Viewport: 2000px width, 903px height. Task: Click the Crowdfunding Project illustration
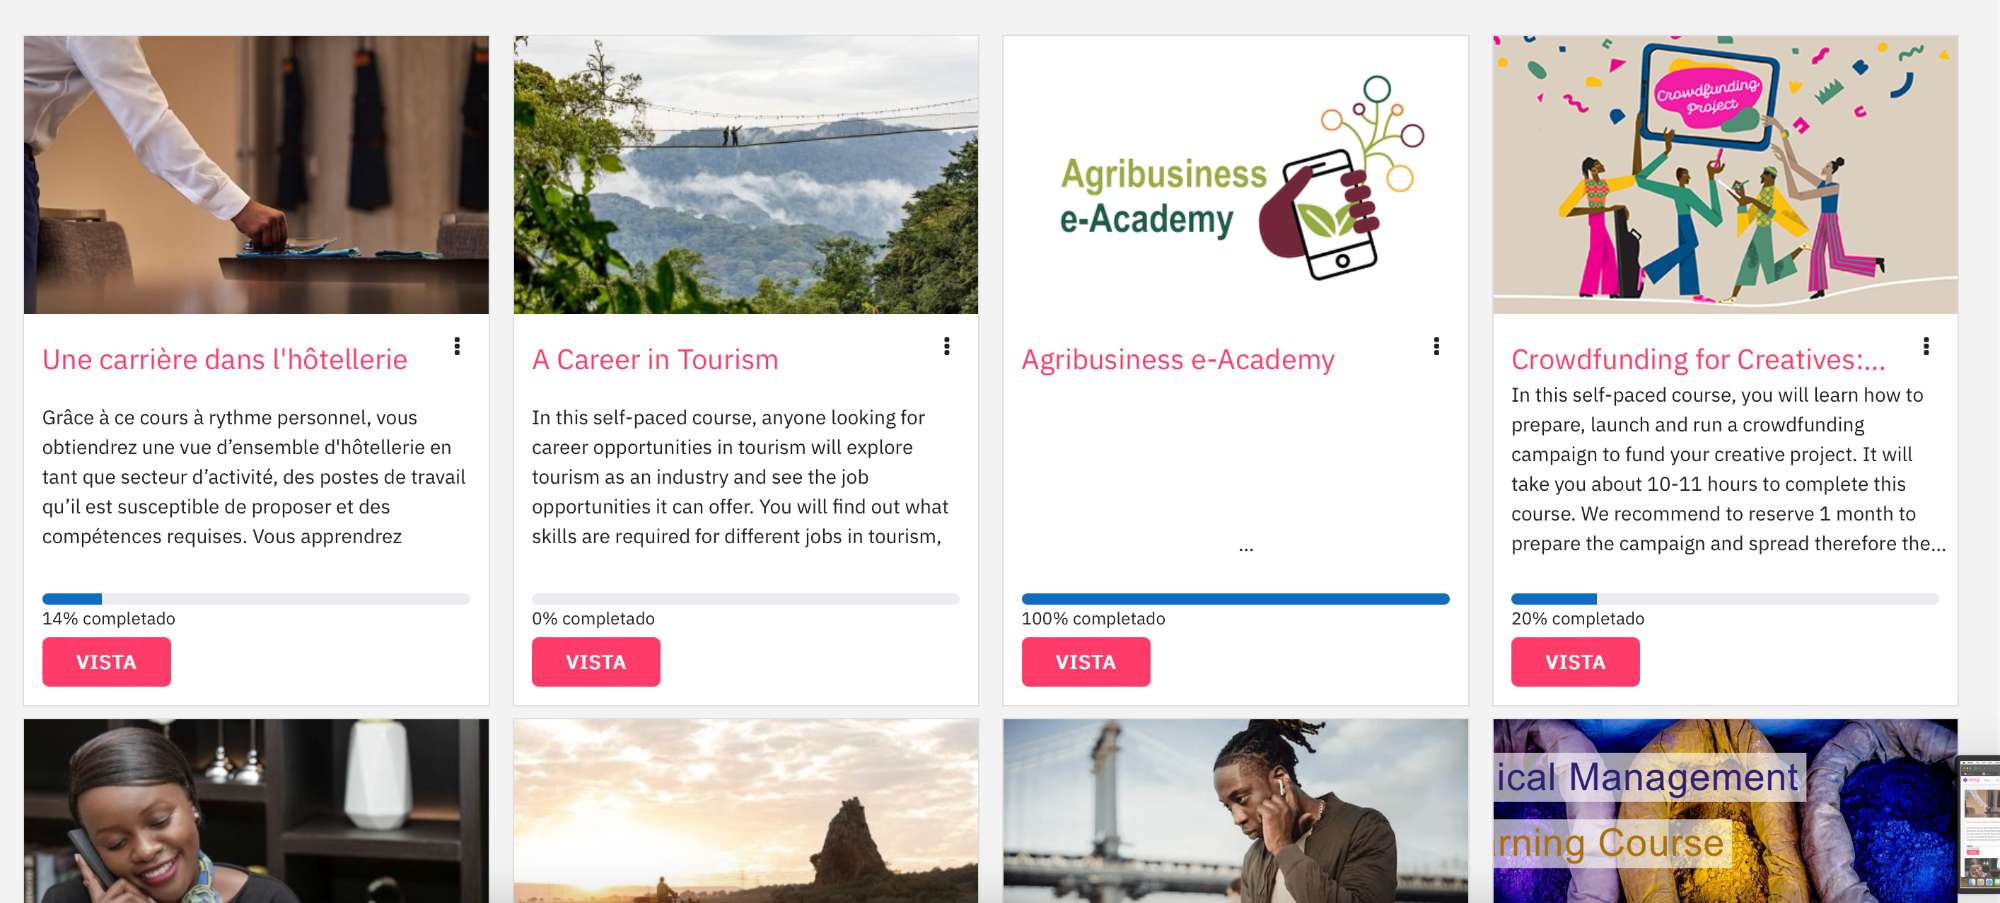click(x=1725, y=175)
